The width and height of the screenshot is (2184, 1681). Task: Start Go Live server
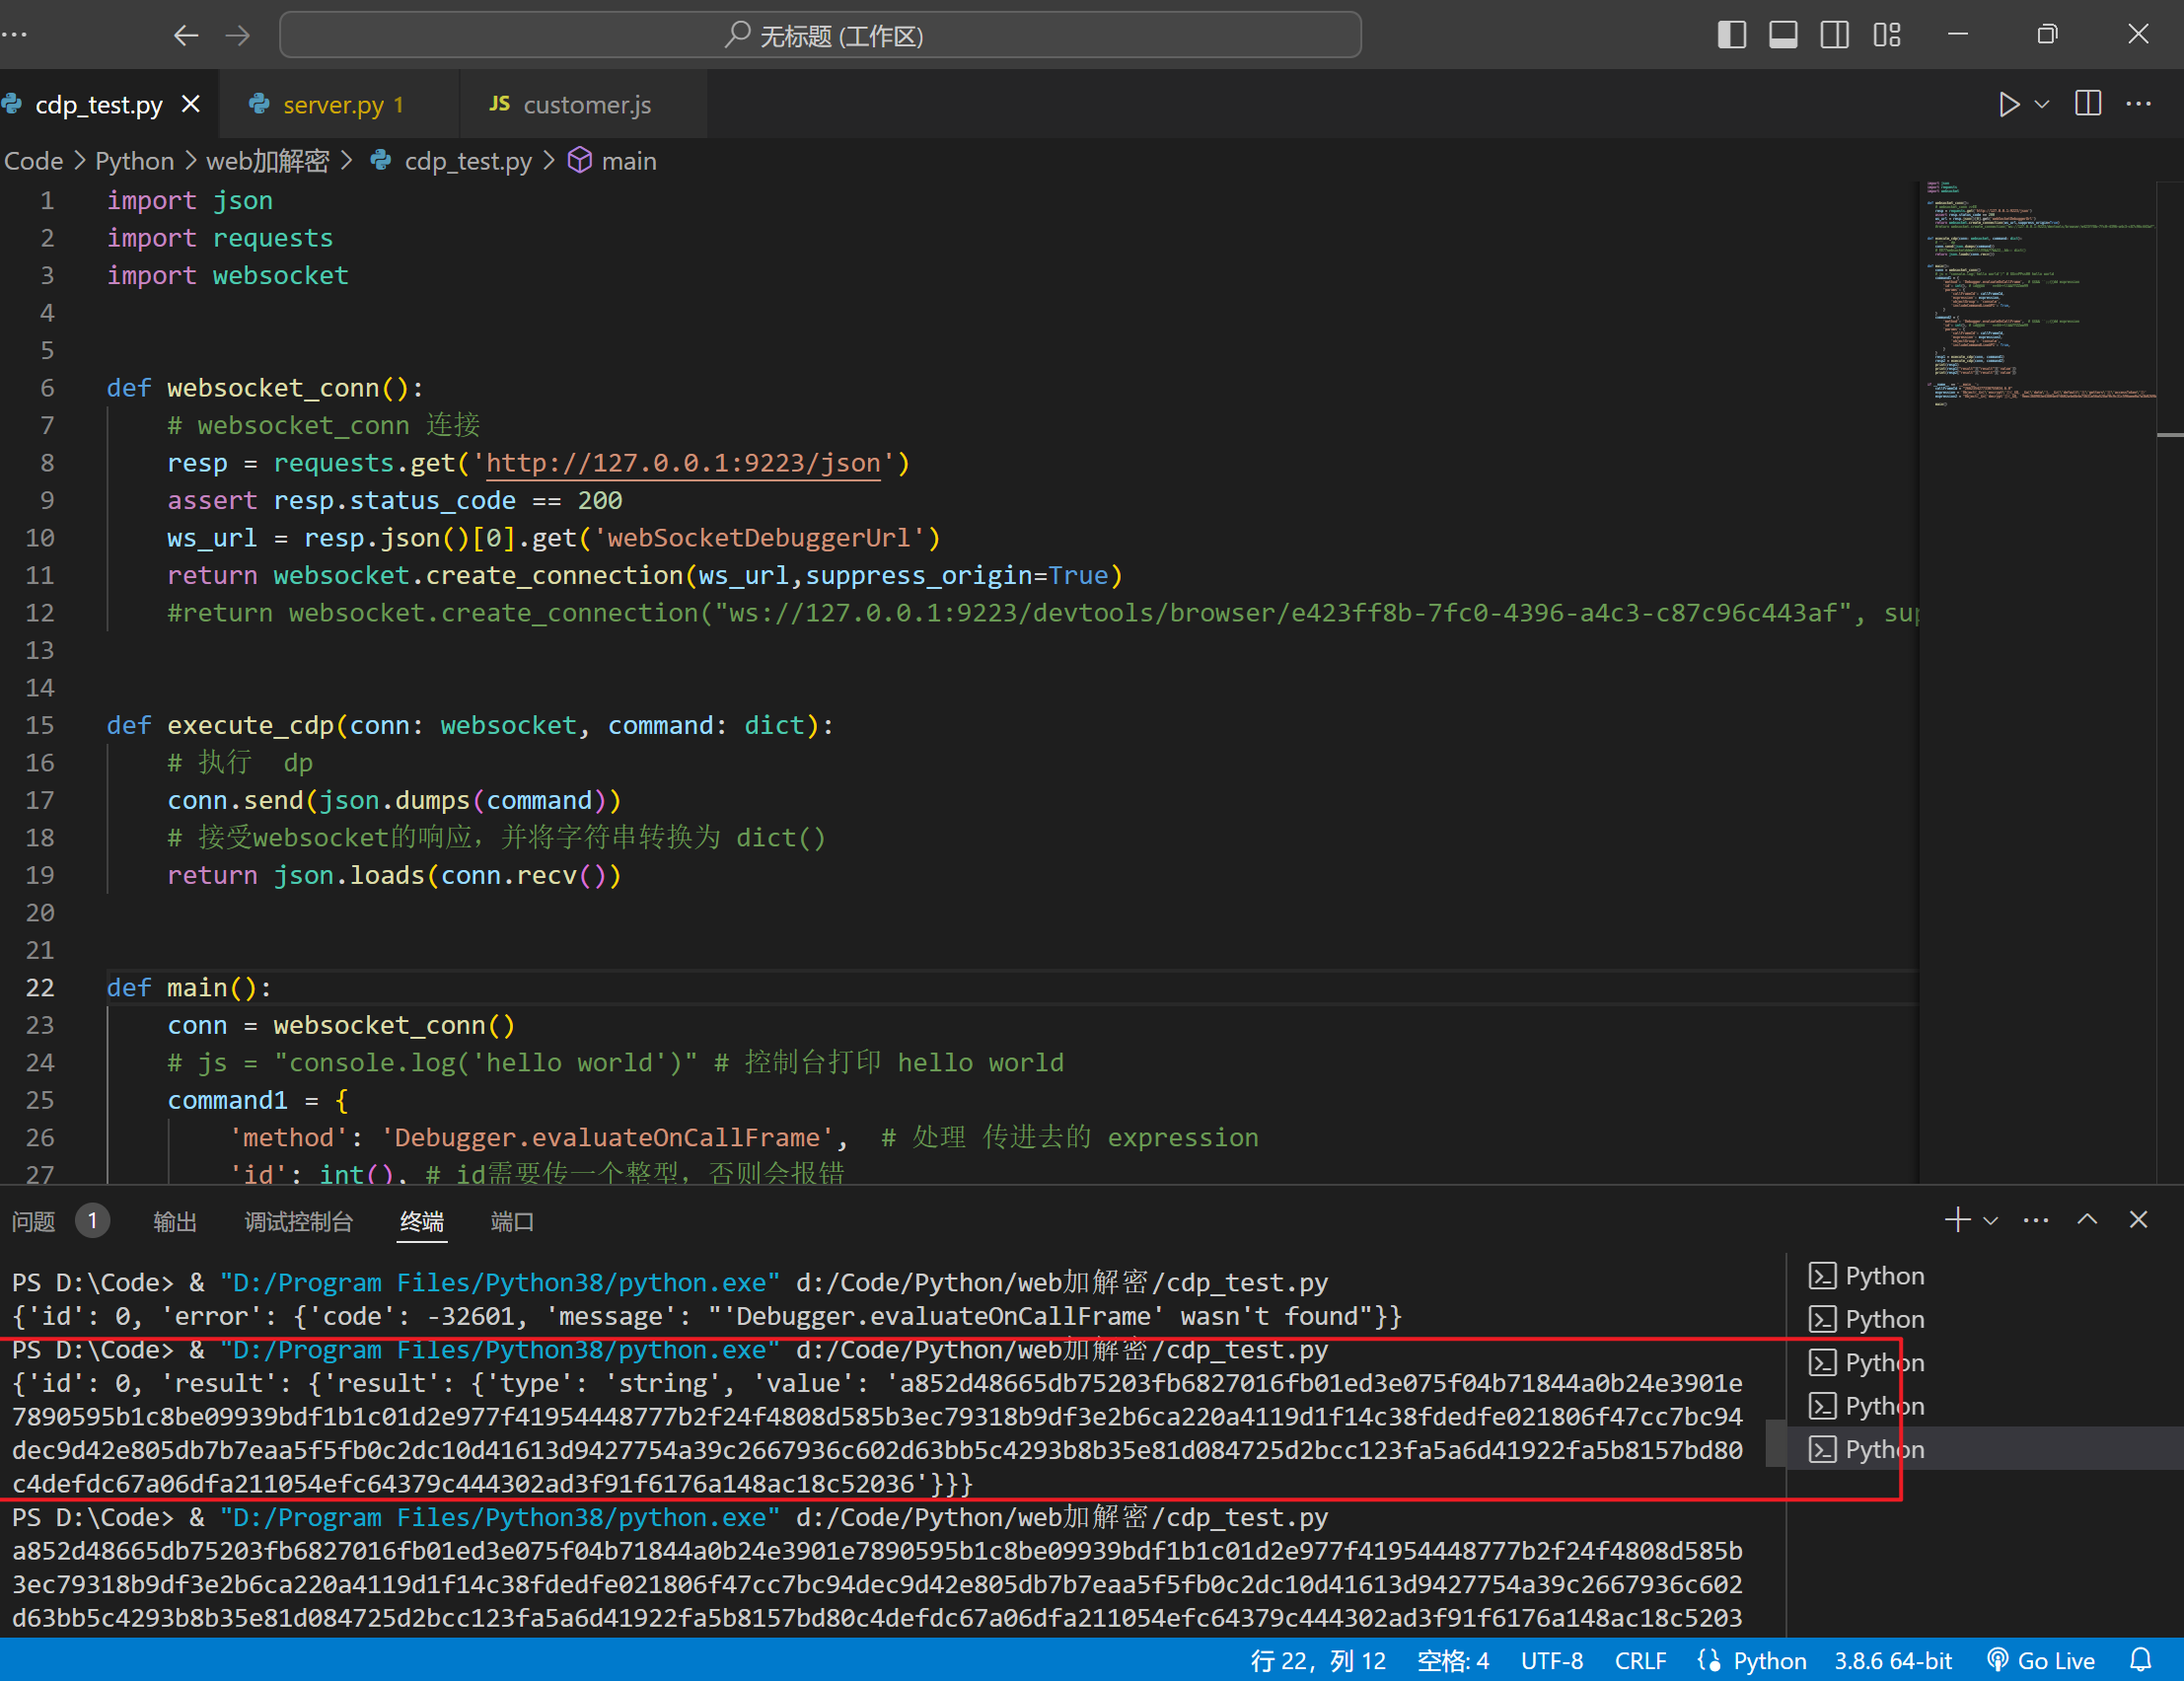pyautogui.click(x=2039, y=1661)
